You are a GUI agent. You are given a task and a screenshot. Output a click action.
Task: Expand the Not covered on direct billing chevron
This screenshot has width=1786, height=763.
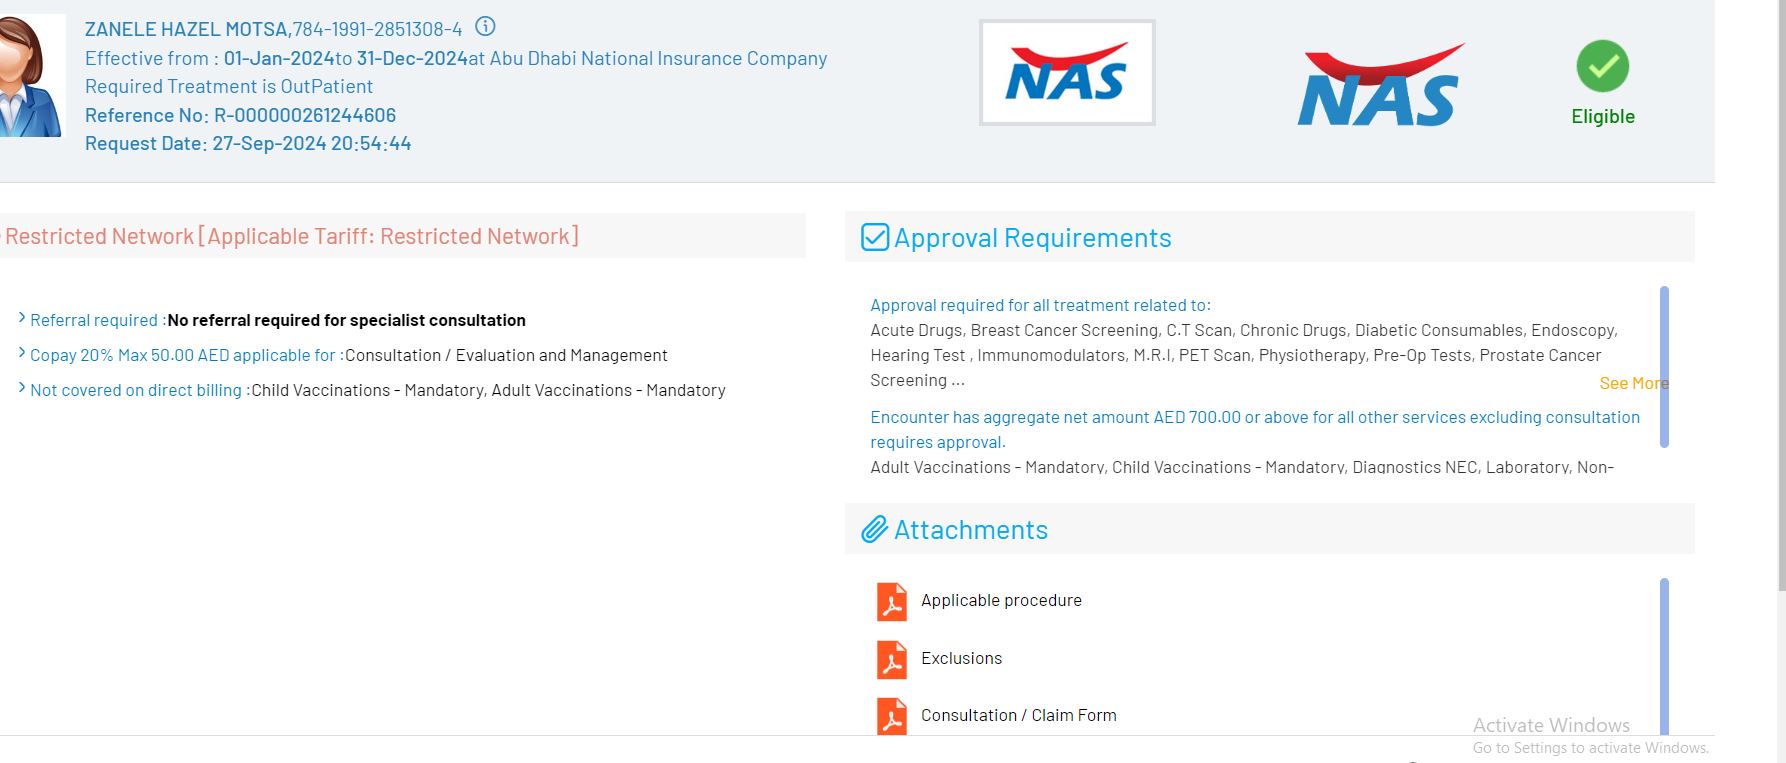[x=22, y=389]
